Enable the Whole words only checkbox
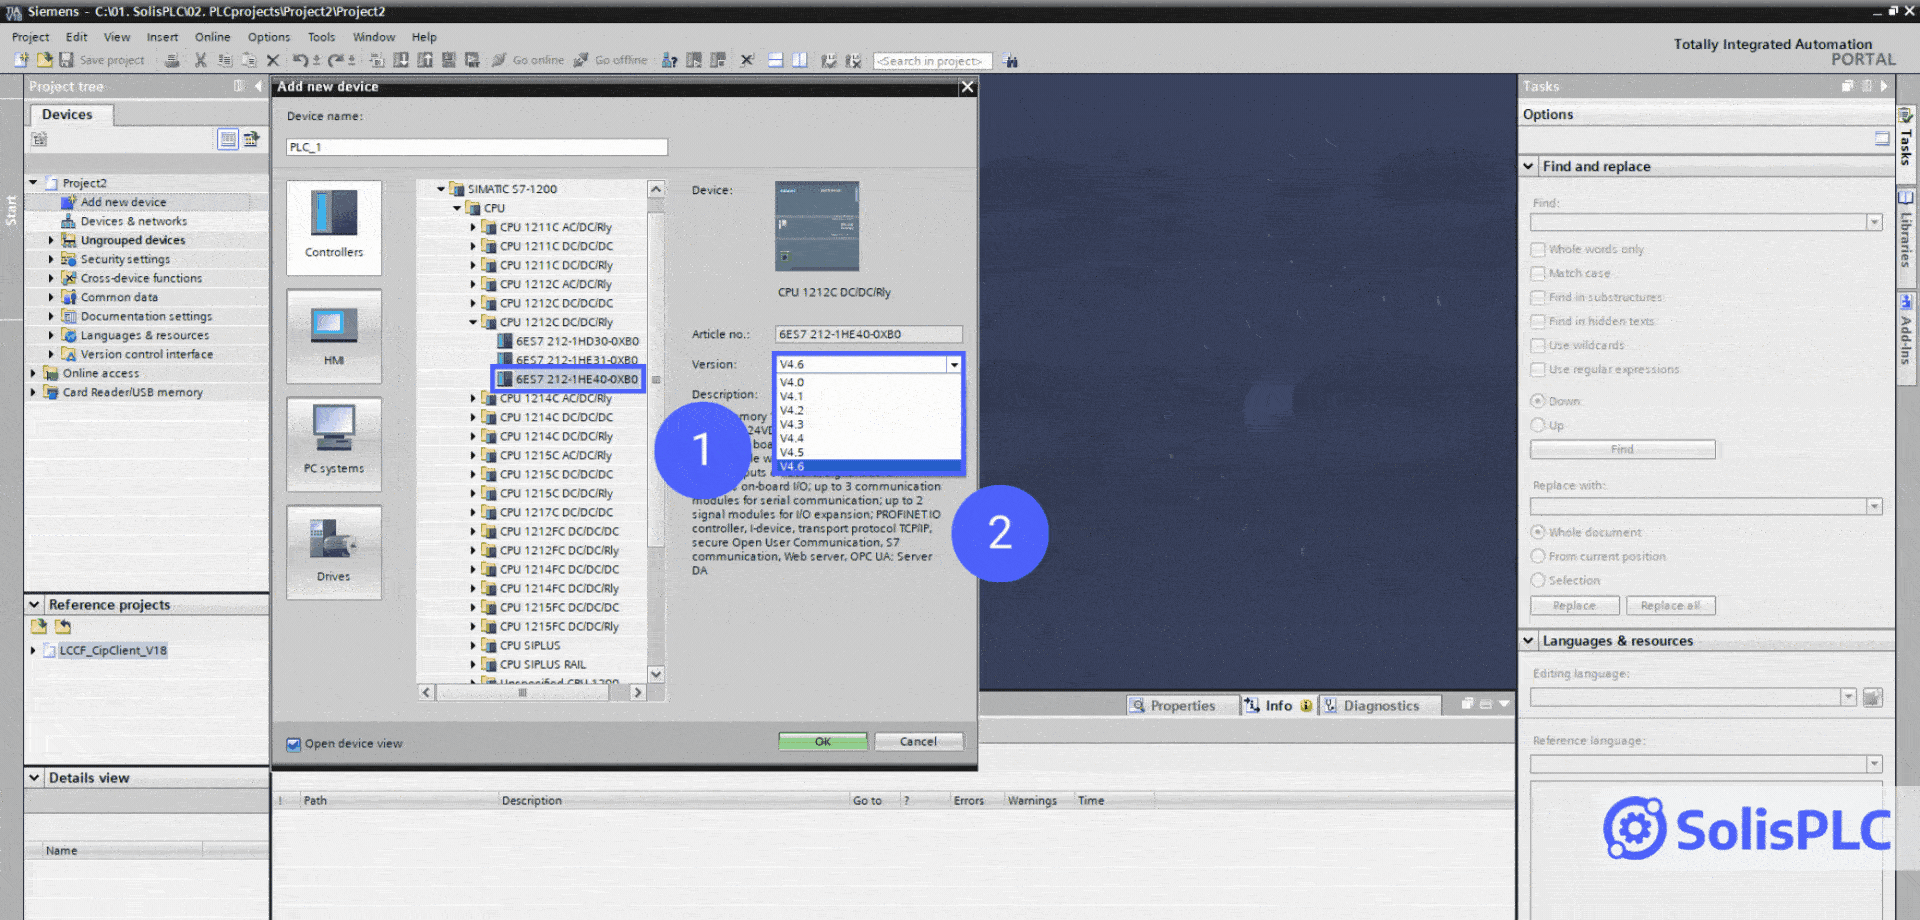Image resolution: width=1920 pixels, height=920 pixels. pyautogui.click(x=1538, y=249)
